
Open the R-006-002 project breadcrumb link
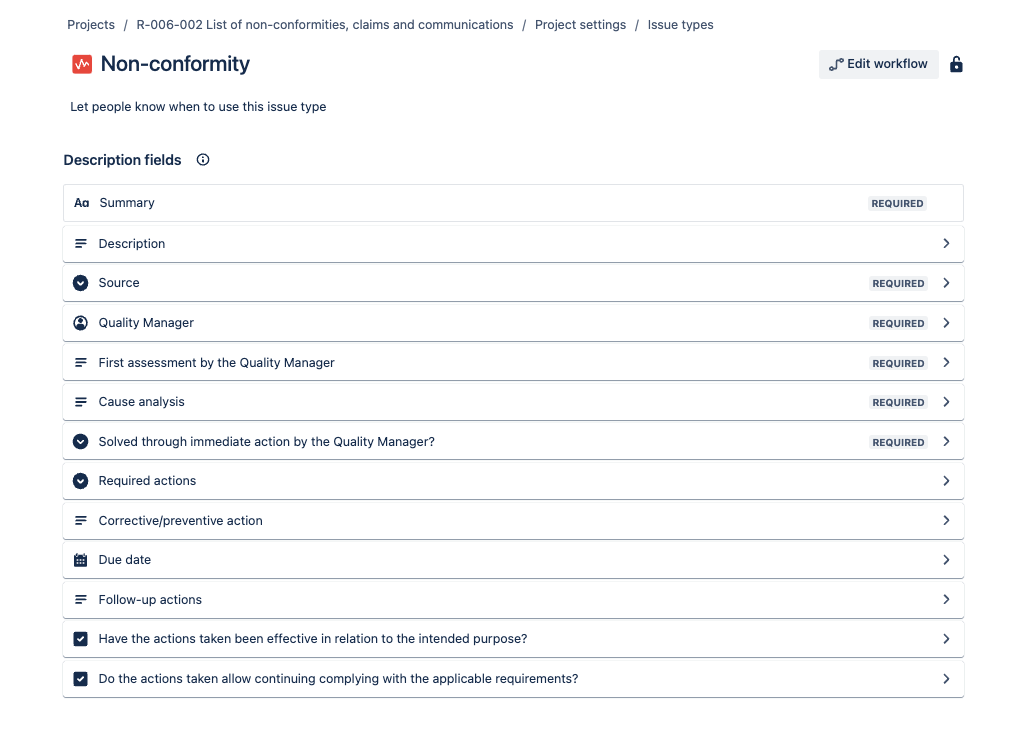[x=325, y=25]
